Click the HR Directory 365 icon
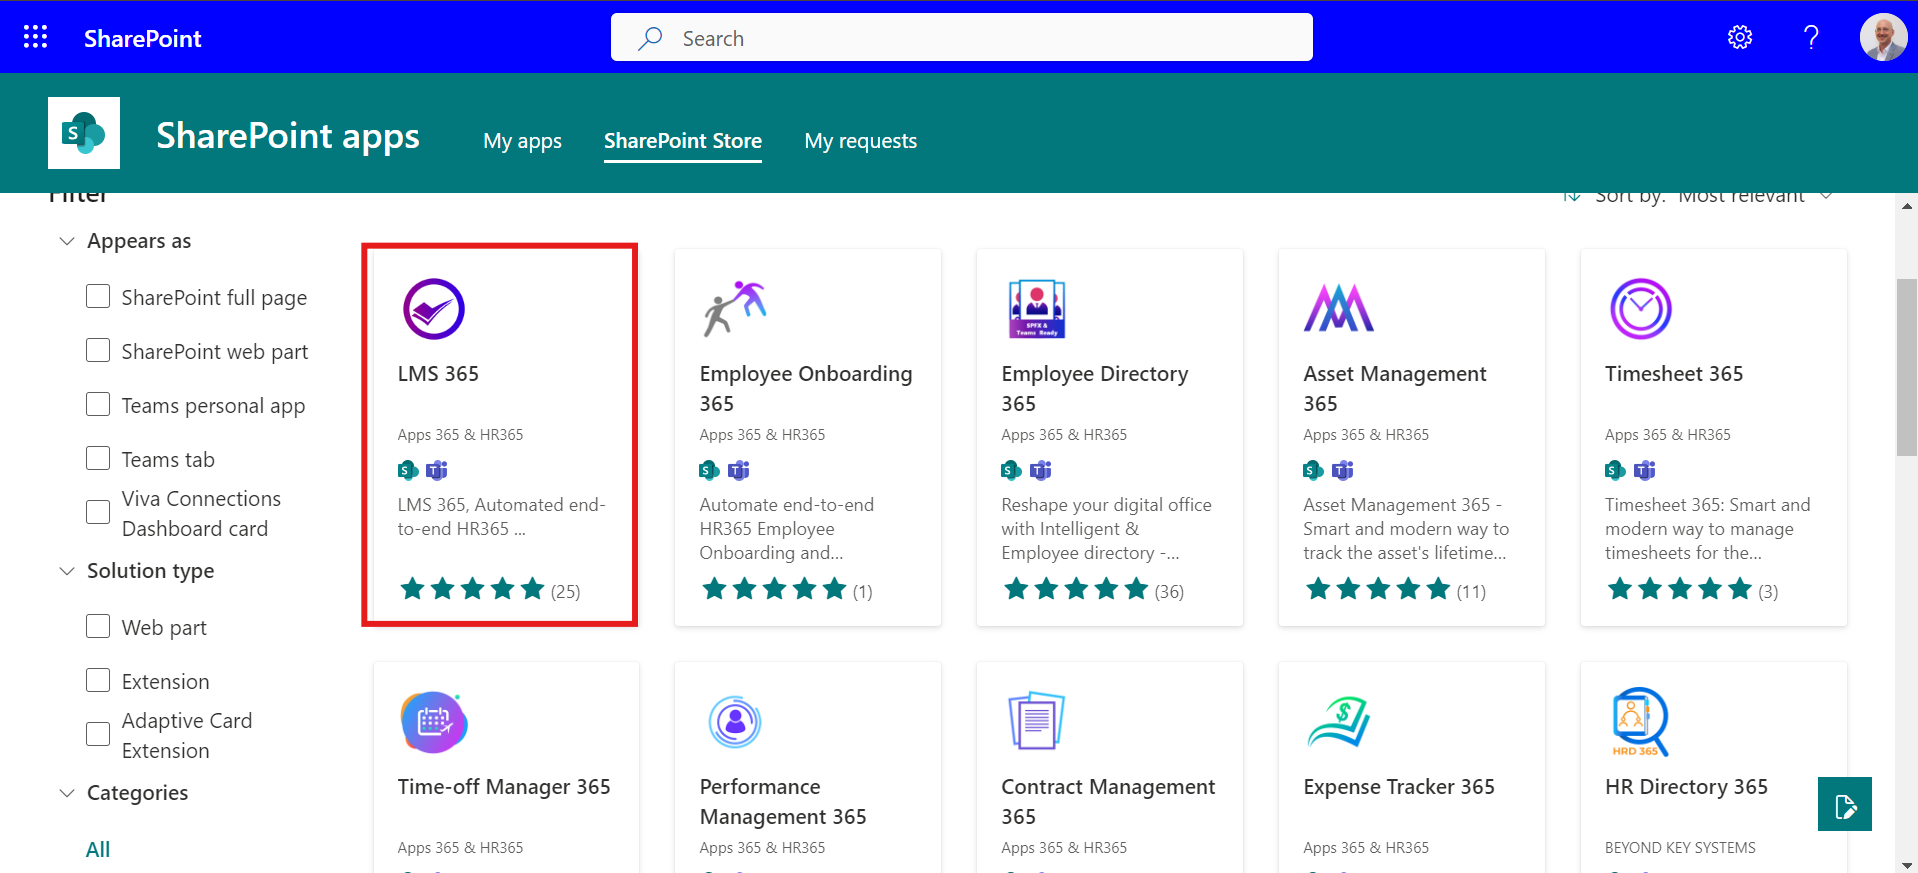Viewport: 1918px width, 873px height. (1641, 722)
